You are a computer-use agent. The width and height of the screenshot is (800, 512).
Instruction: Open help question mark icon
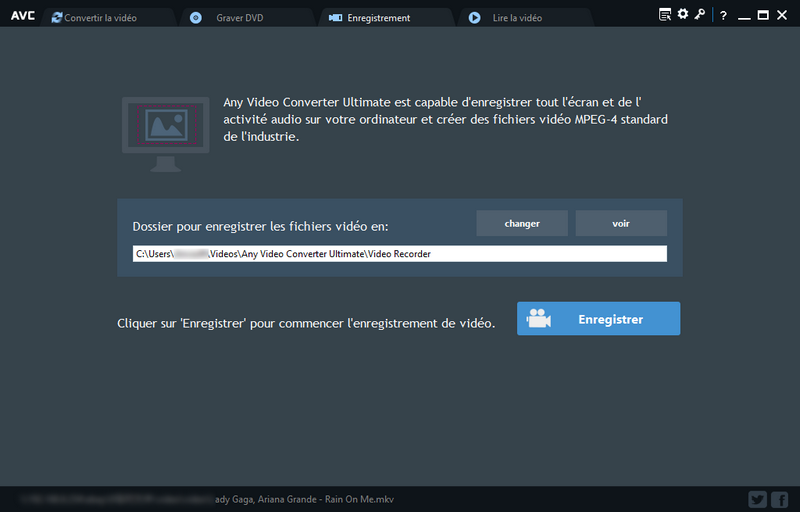pyautogui.click(x=723, y=16)
